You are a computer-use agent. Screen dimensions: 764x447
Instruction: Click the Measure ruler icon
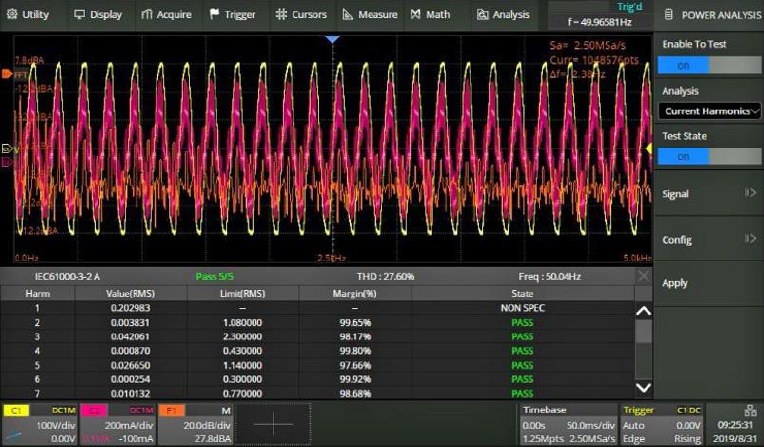click(x=347, y=14)
